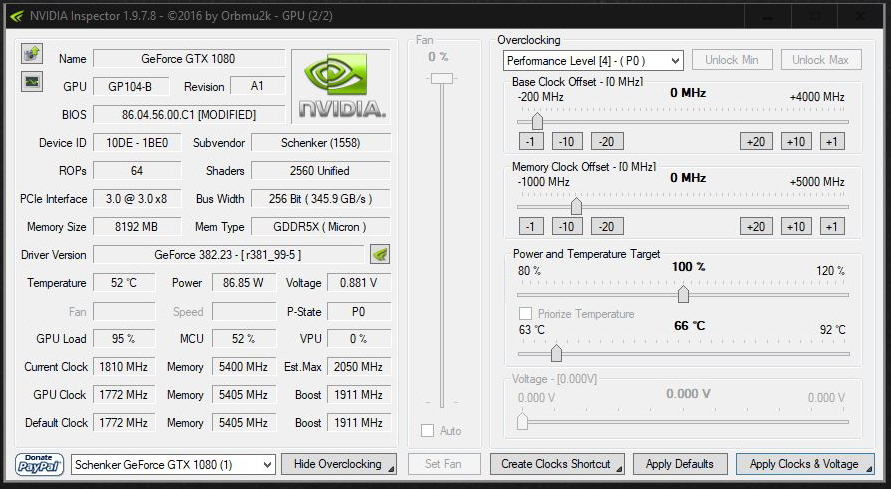Click the Fan speed slider handle
The width and height of the screenshot is (891, 489).
(442, 78)
